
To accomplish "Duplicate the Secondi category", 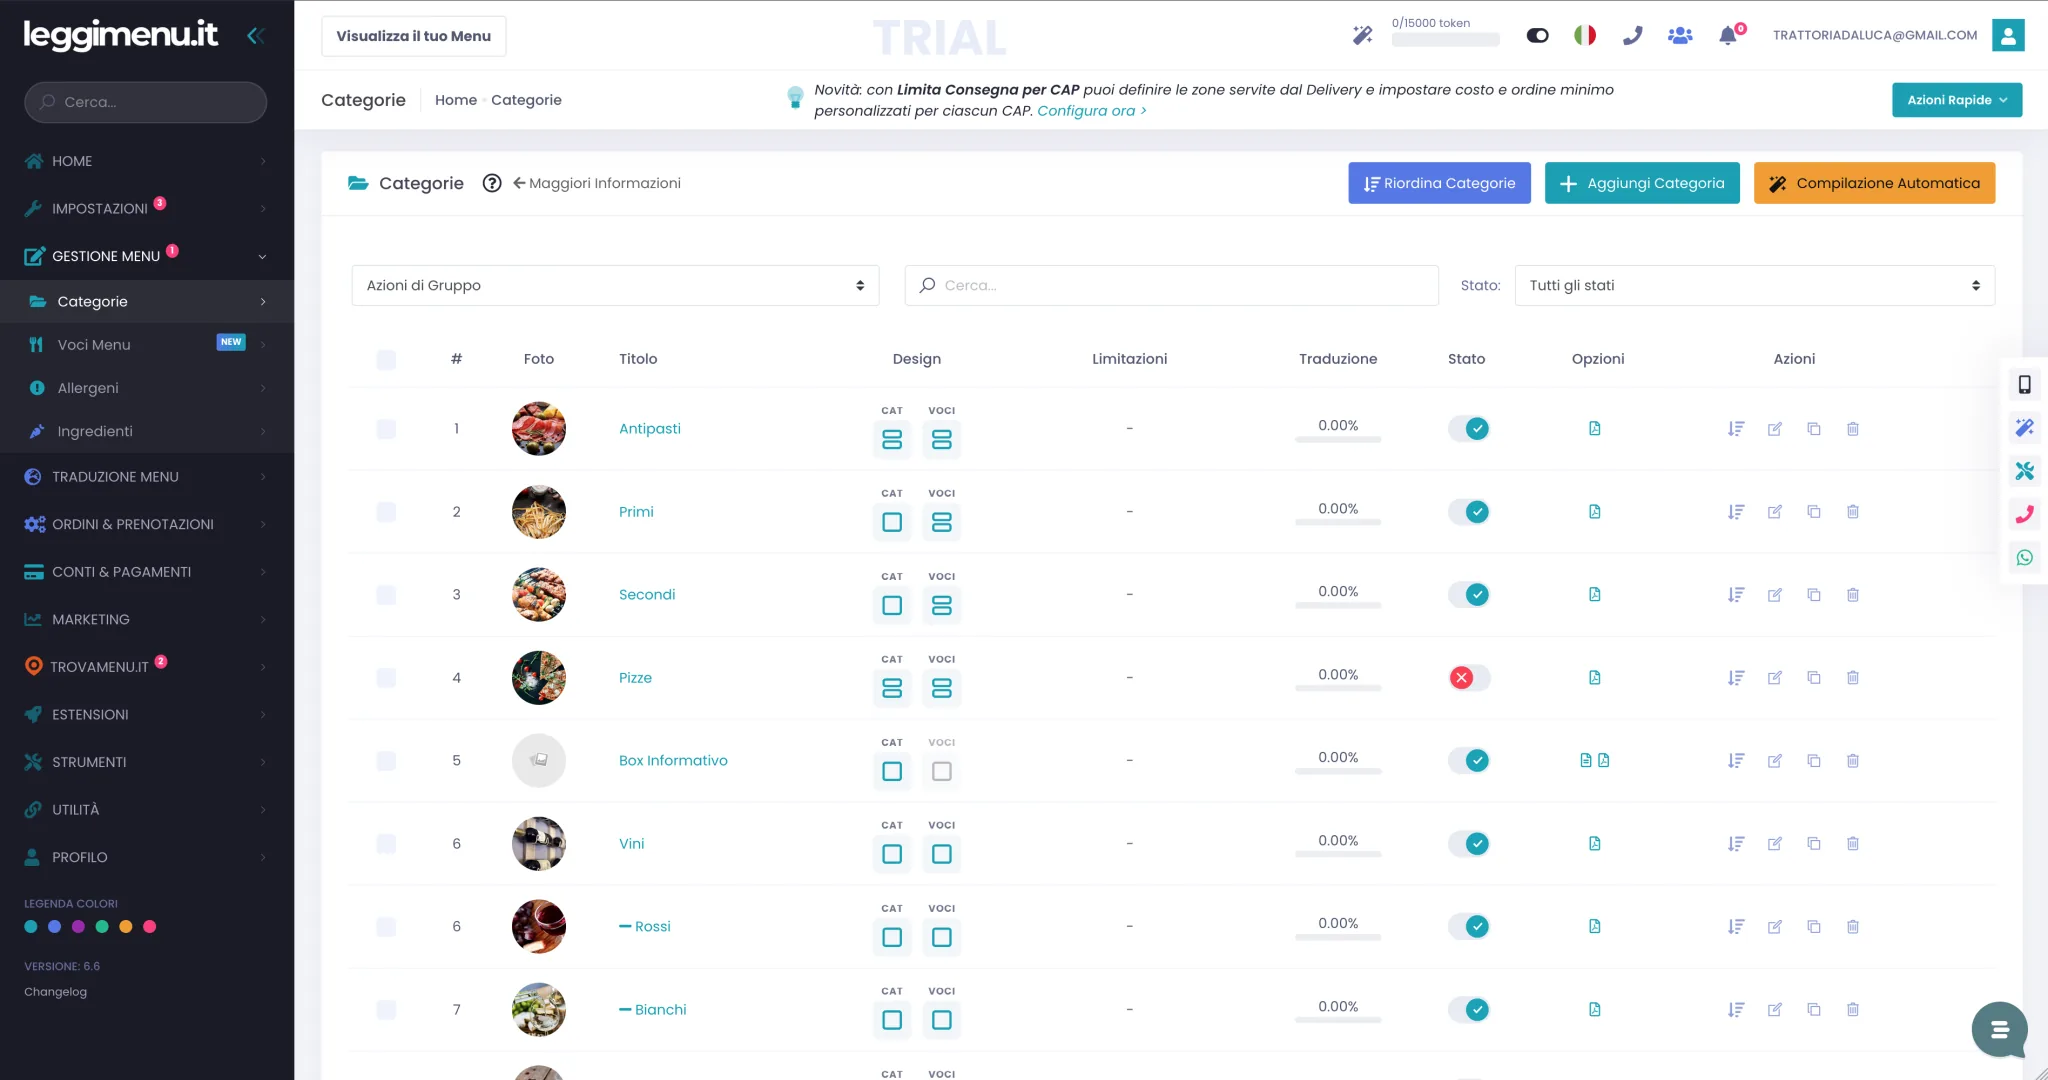I will click(x=1814, y=595).
